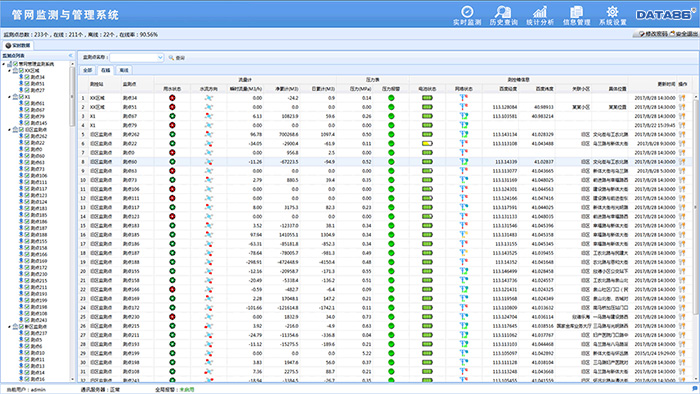Click network status icon in row 12

click(464, 198)
